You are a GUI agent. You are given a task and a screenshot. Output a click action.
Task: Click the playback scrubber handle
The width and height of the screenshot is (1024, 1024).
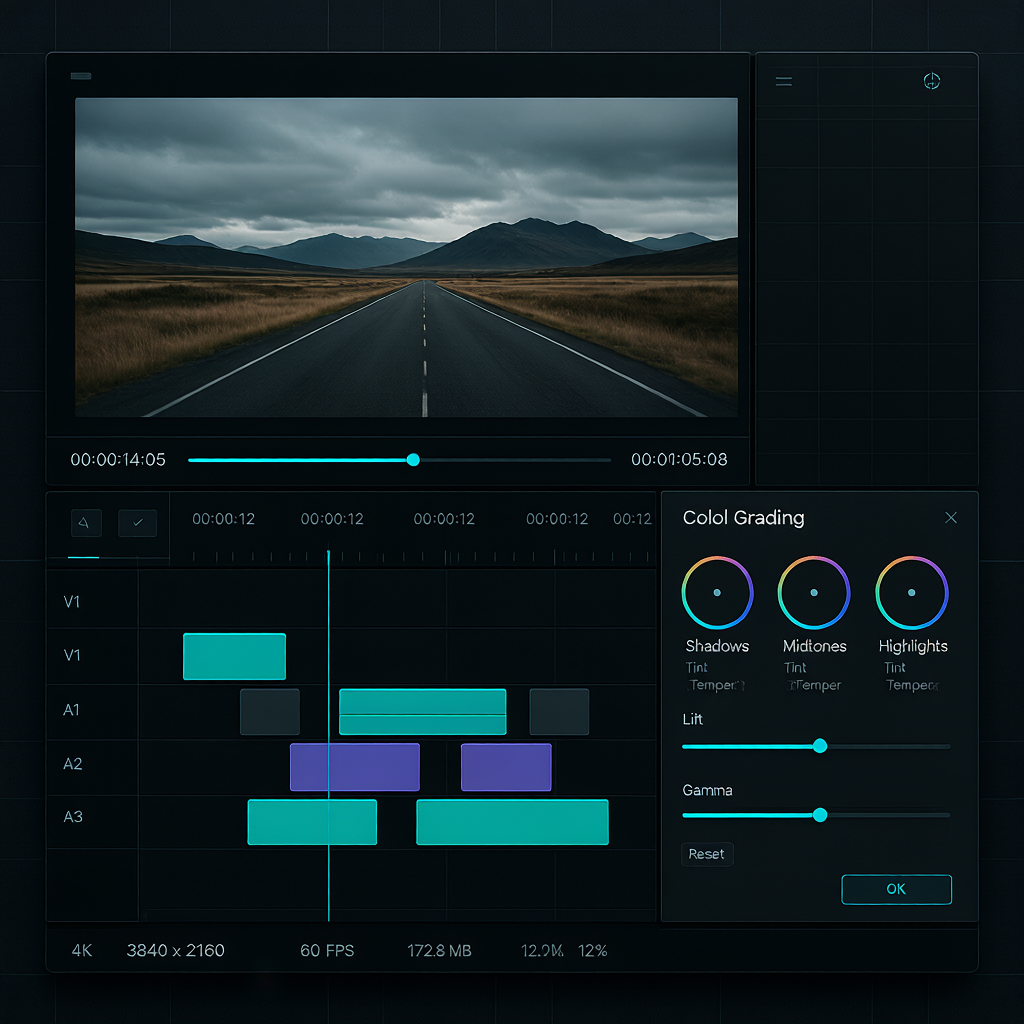point(413,460)
